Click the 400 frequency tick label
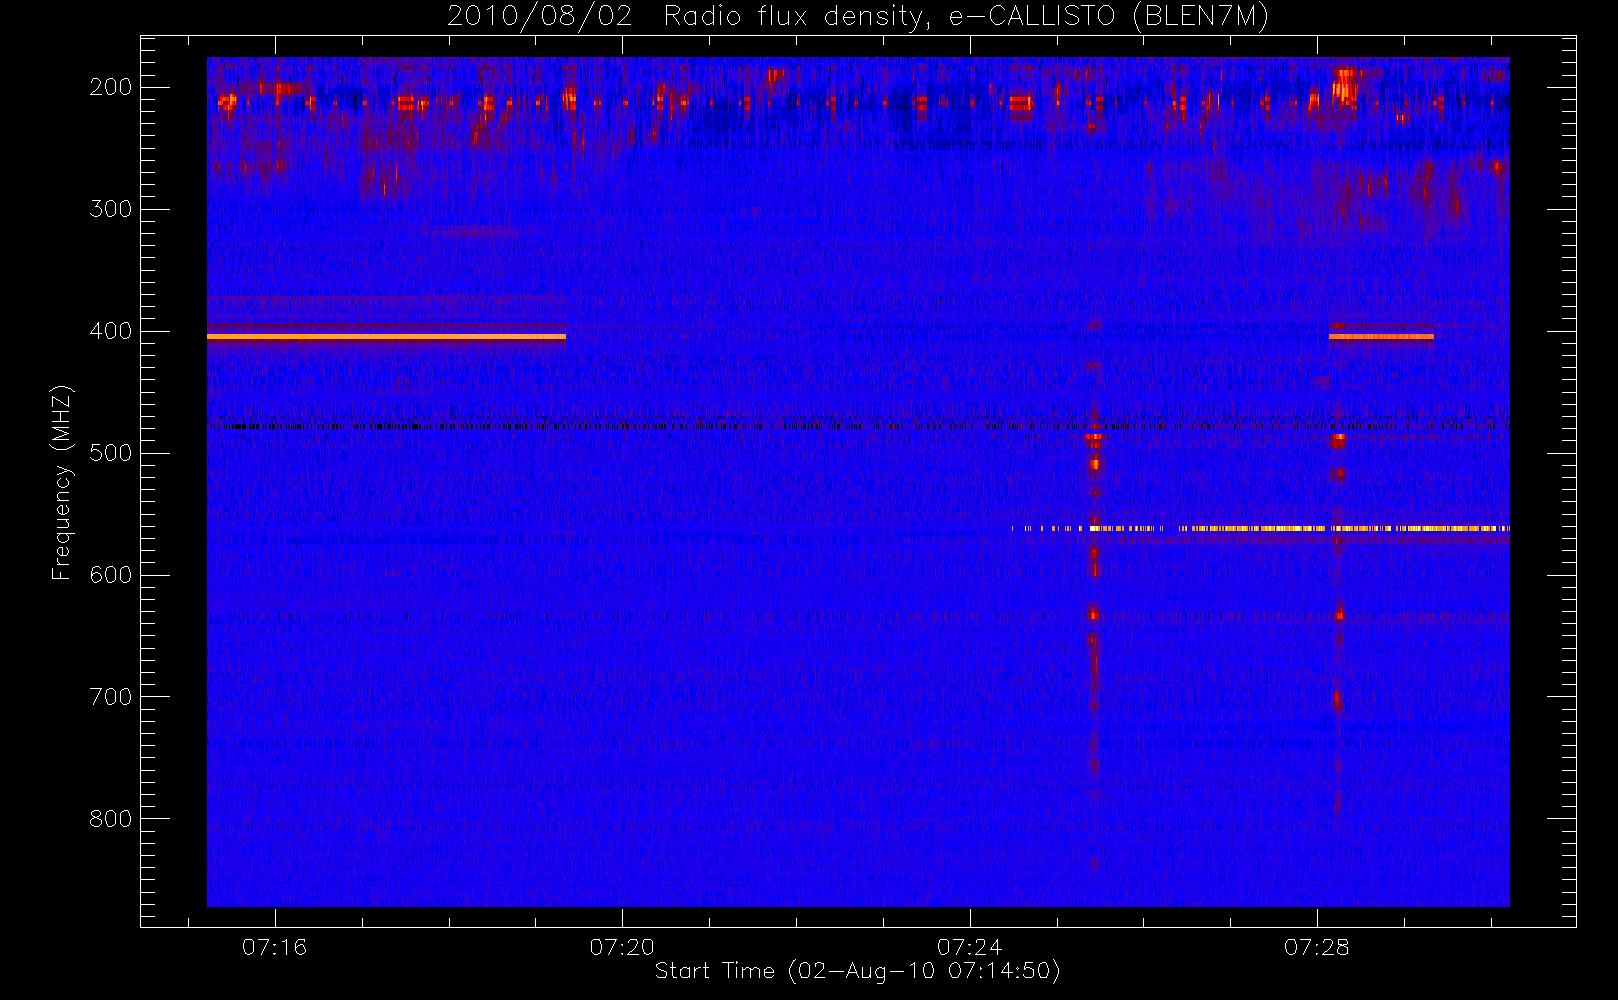The width and height of the screenshot is (1618, 1000). 111,331
